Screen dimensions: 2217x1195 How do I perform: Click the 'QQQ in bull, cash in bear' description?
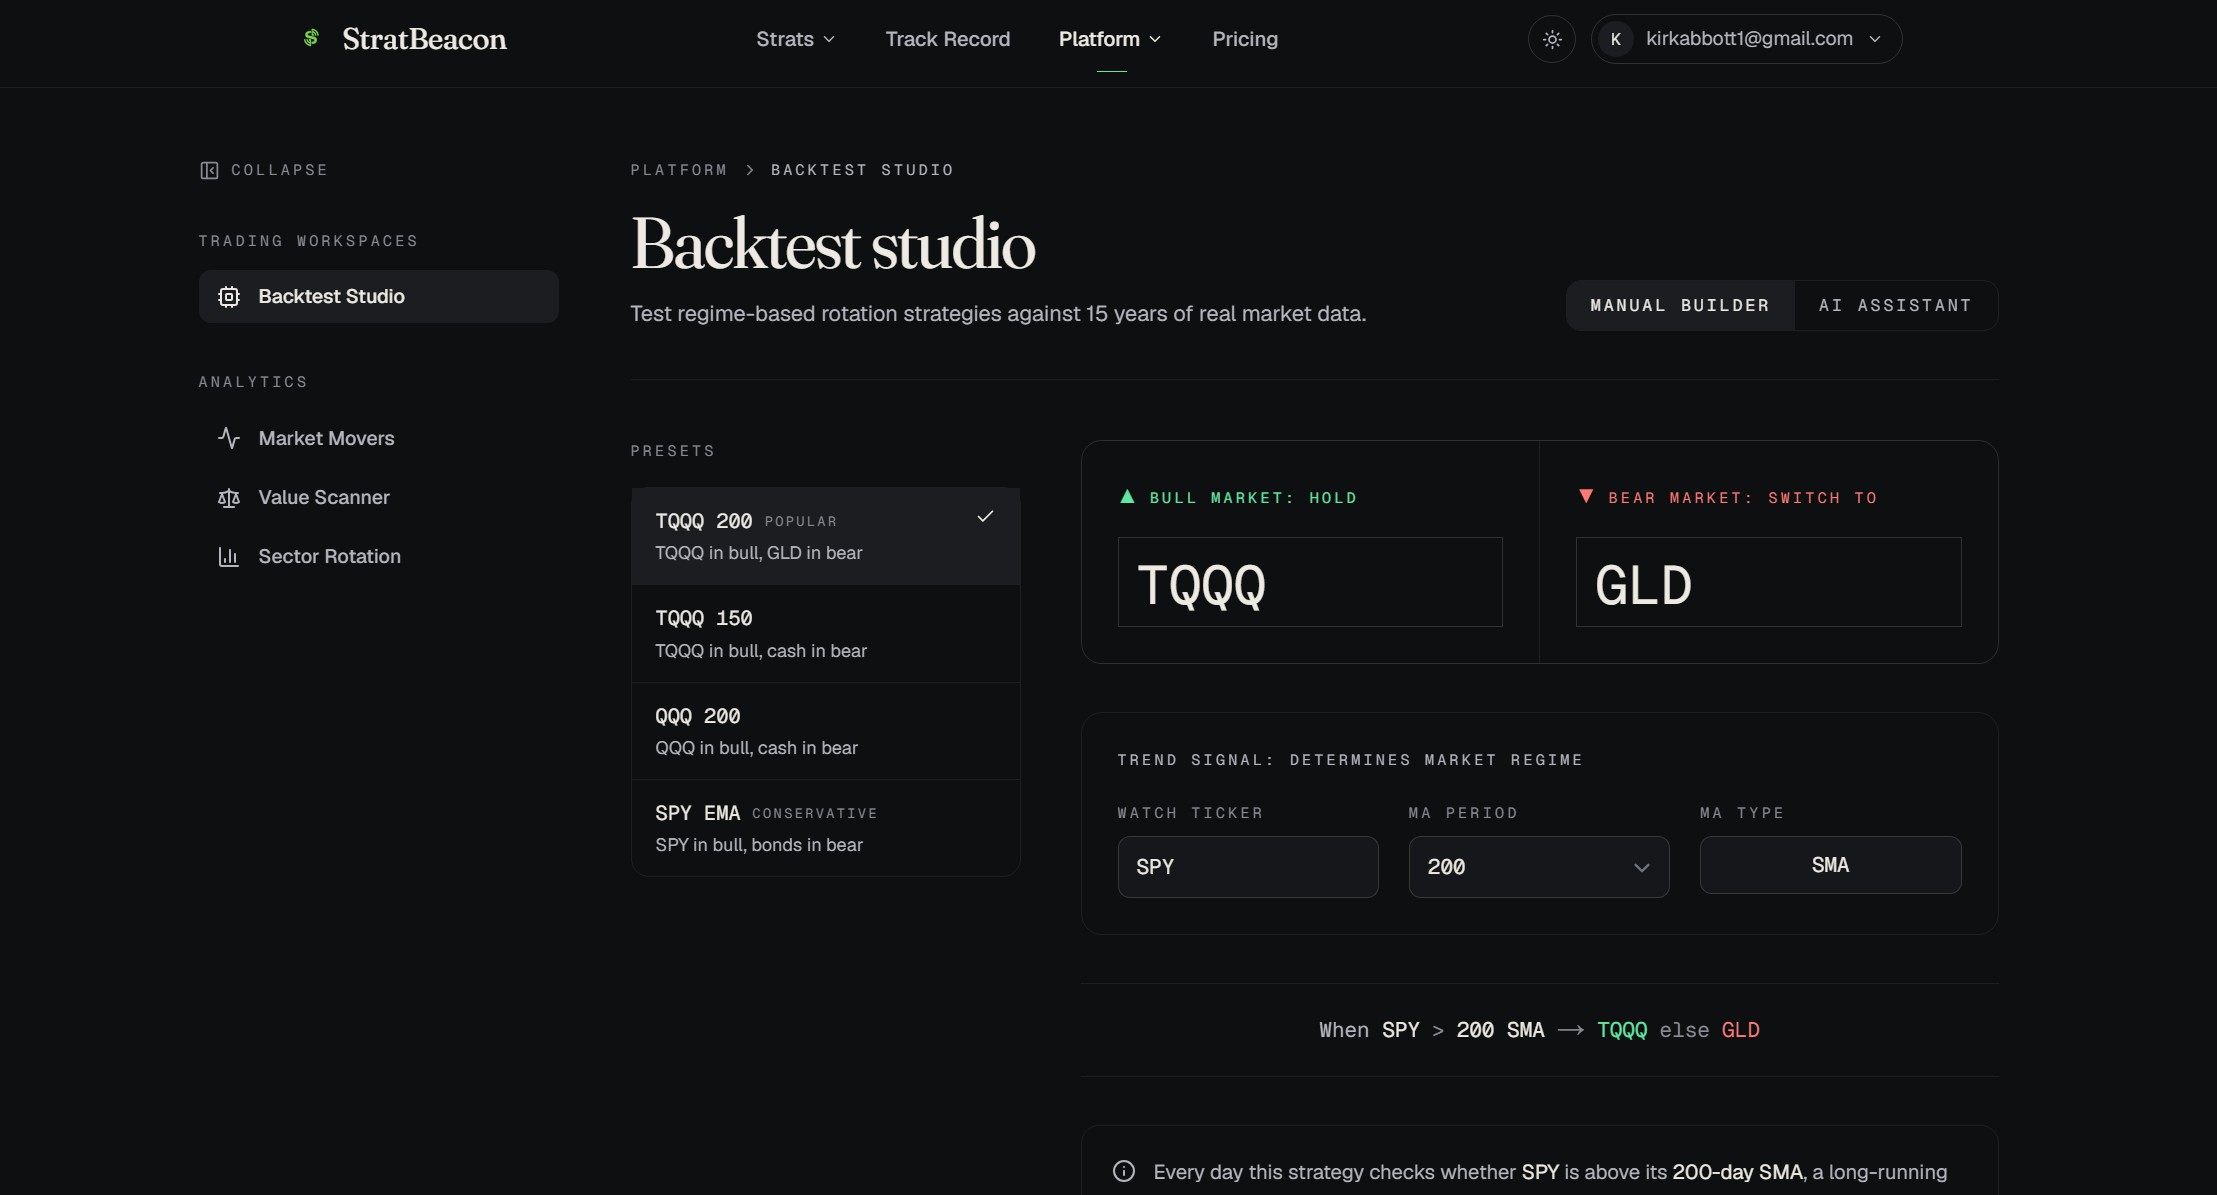(x=757, y=748)
